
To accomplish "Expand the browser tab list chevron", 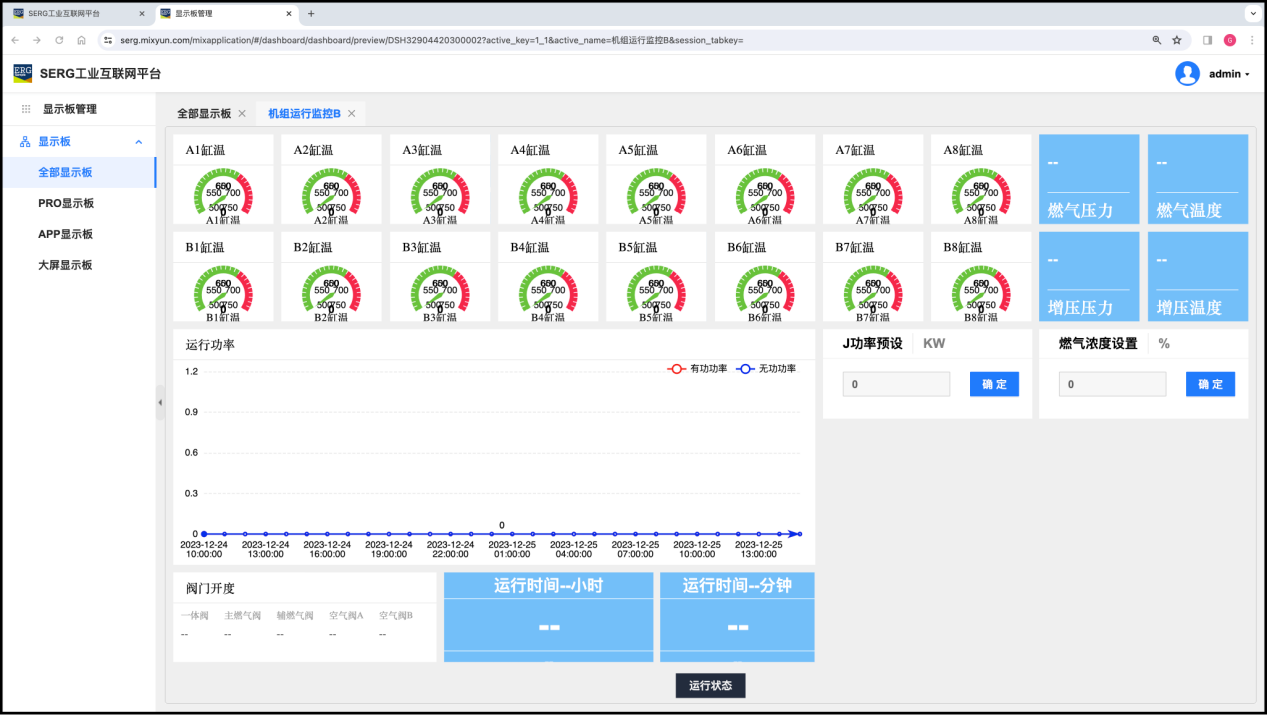I will (1250, 14).
